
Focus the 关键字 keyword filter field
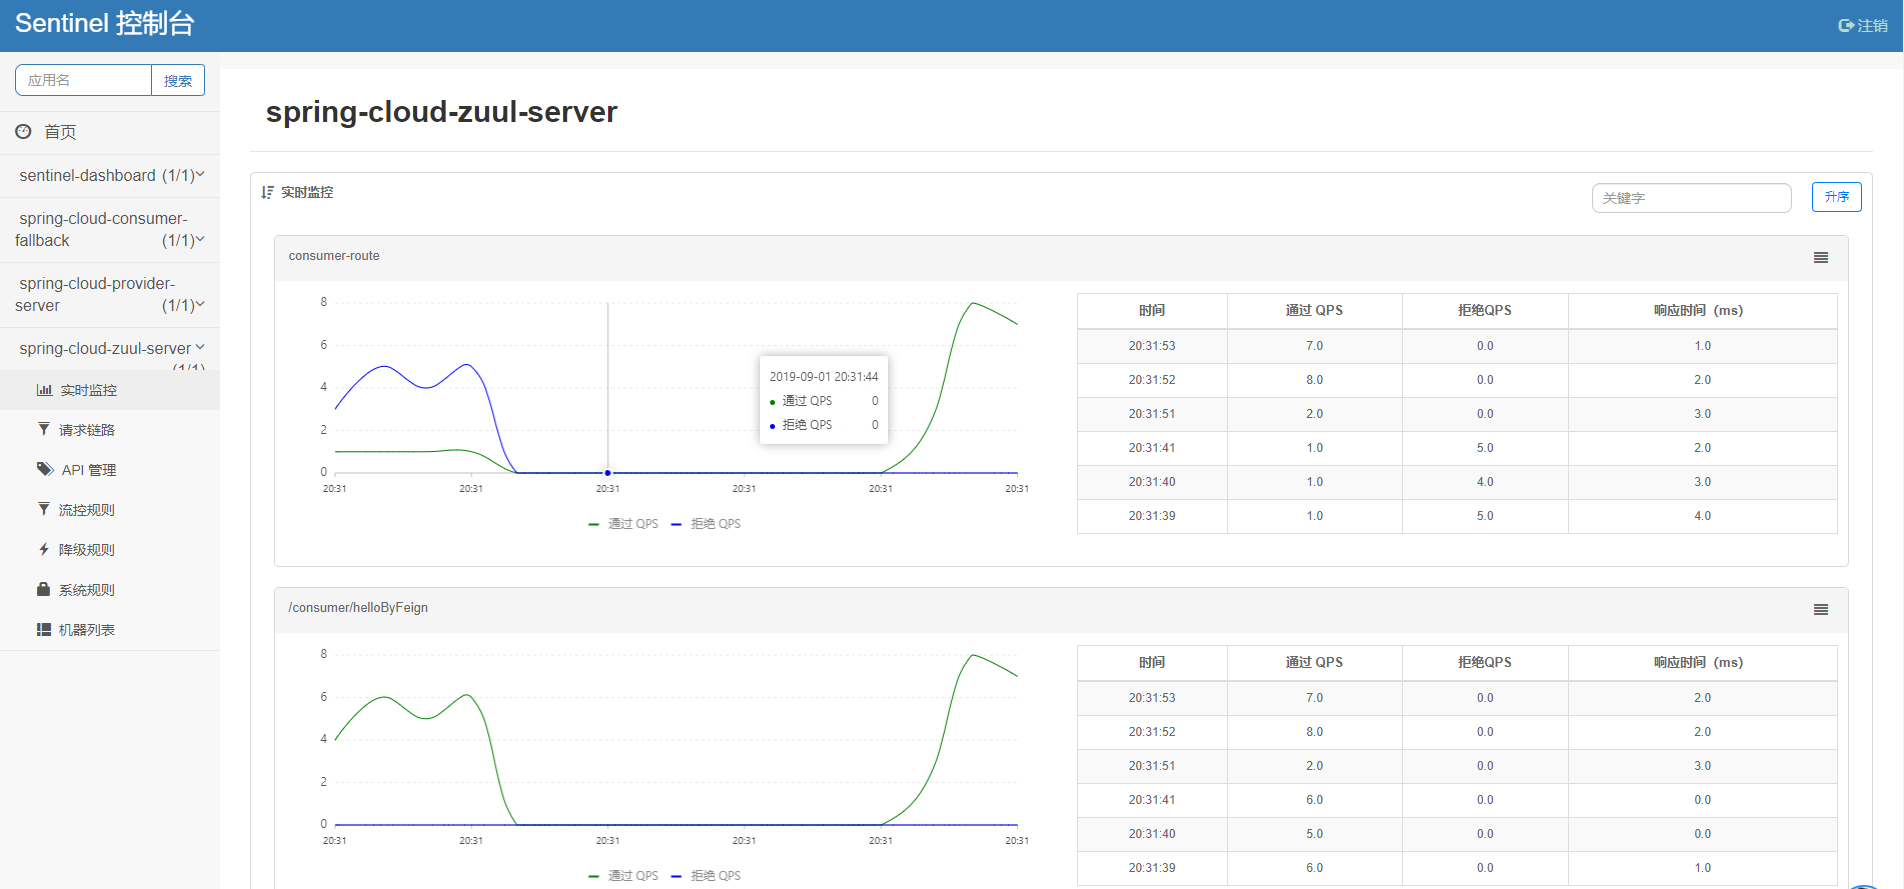click(x=1691, y=198)
